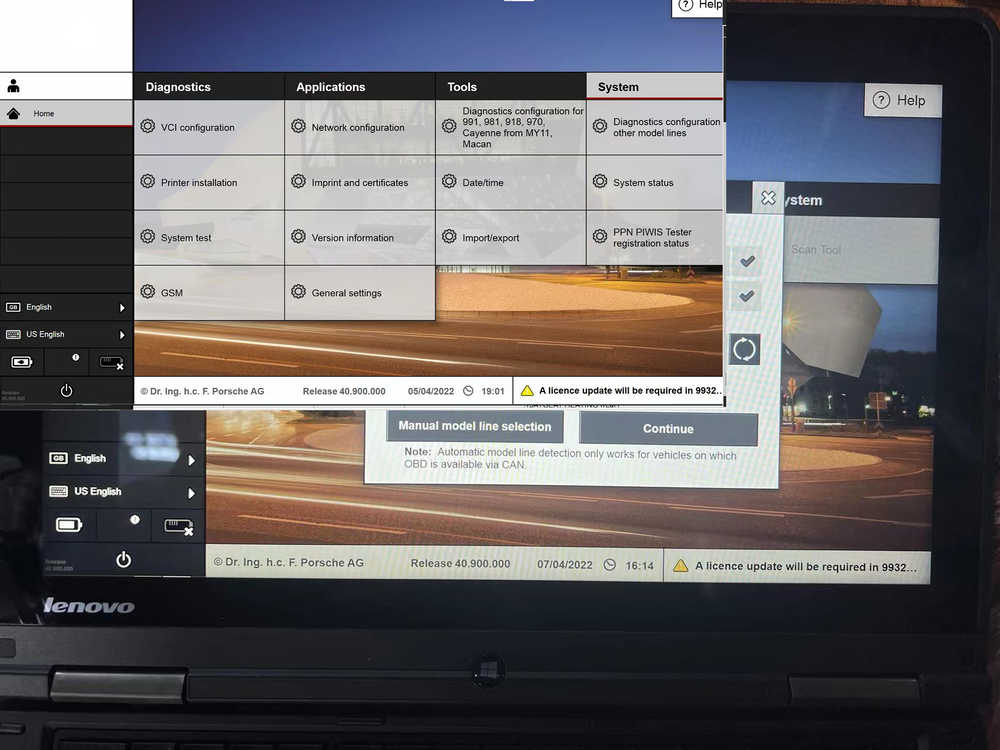Open System status tile
The width and height of the screenshot is (1000, 750).
[x=655, y=182]
